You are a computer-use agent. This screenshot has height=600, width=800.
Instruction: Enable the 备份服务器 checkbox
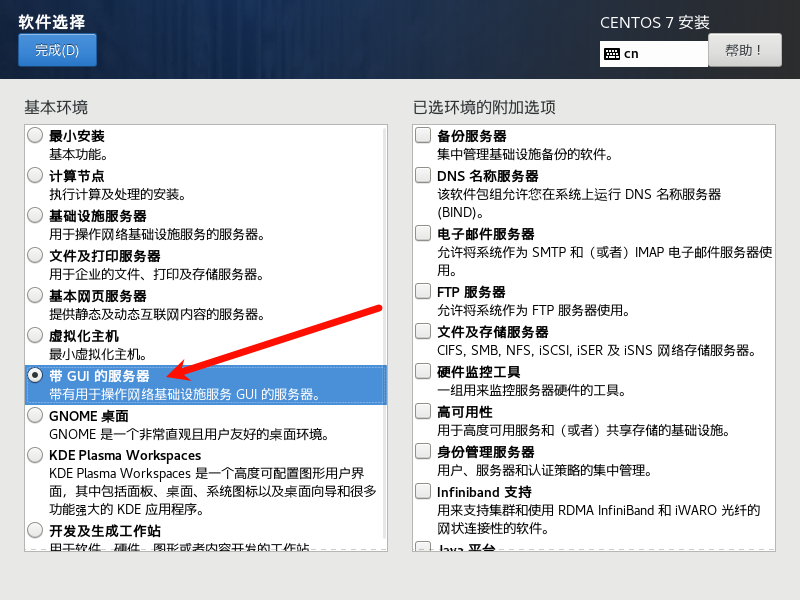(423, 135)
